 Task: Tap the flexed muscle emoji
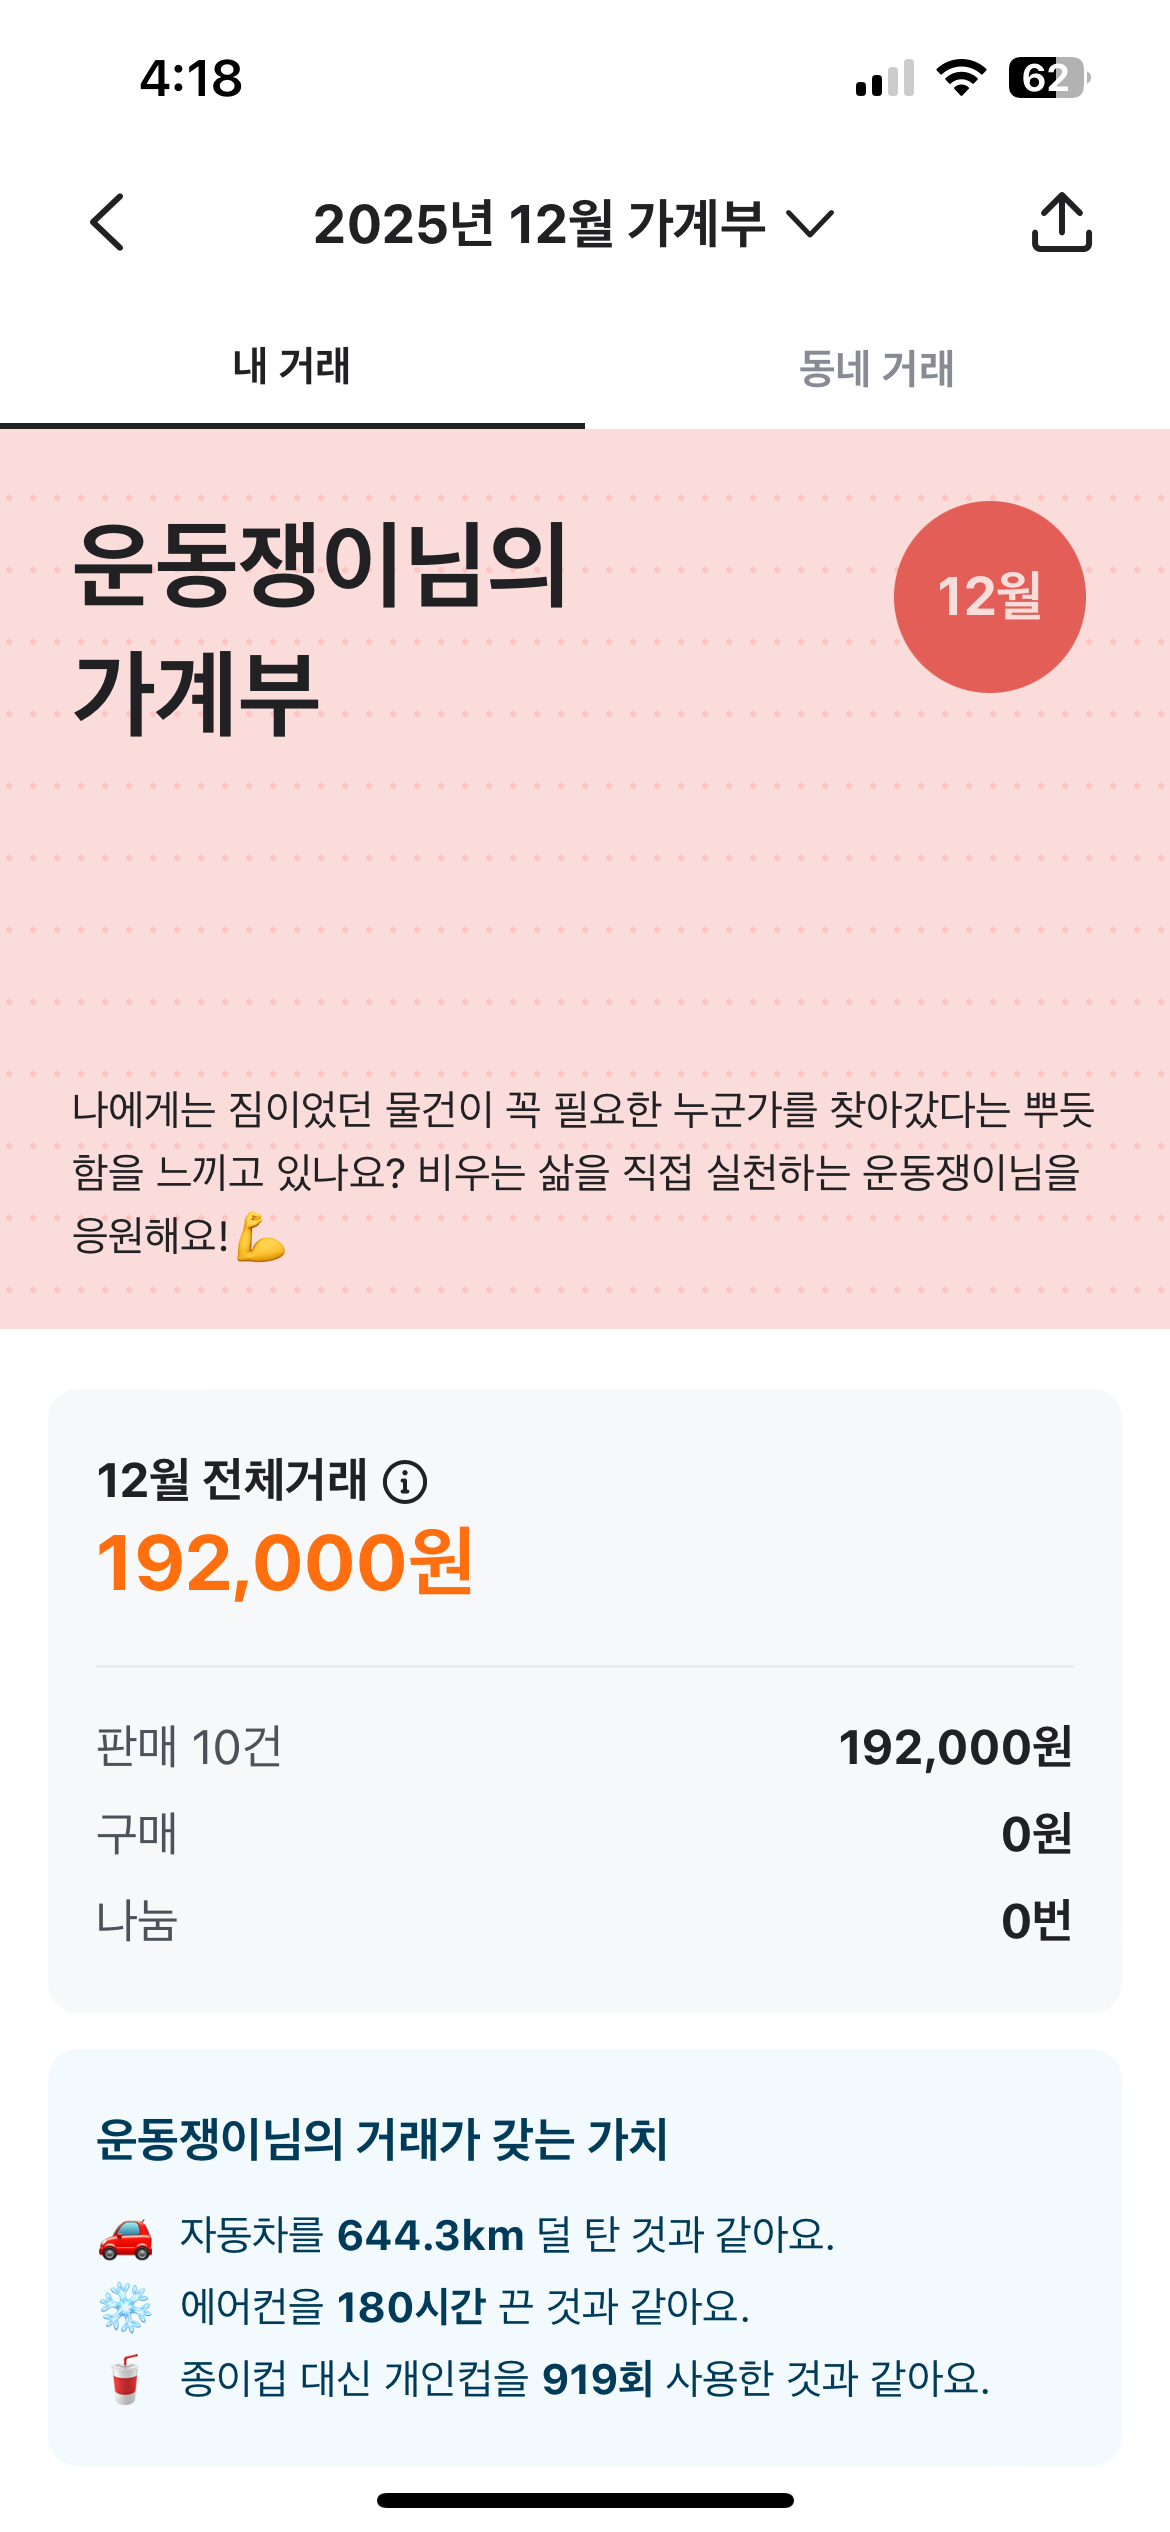click(x=261, y=1238)
